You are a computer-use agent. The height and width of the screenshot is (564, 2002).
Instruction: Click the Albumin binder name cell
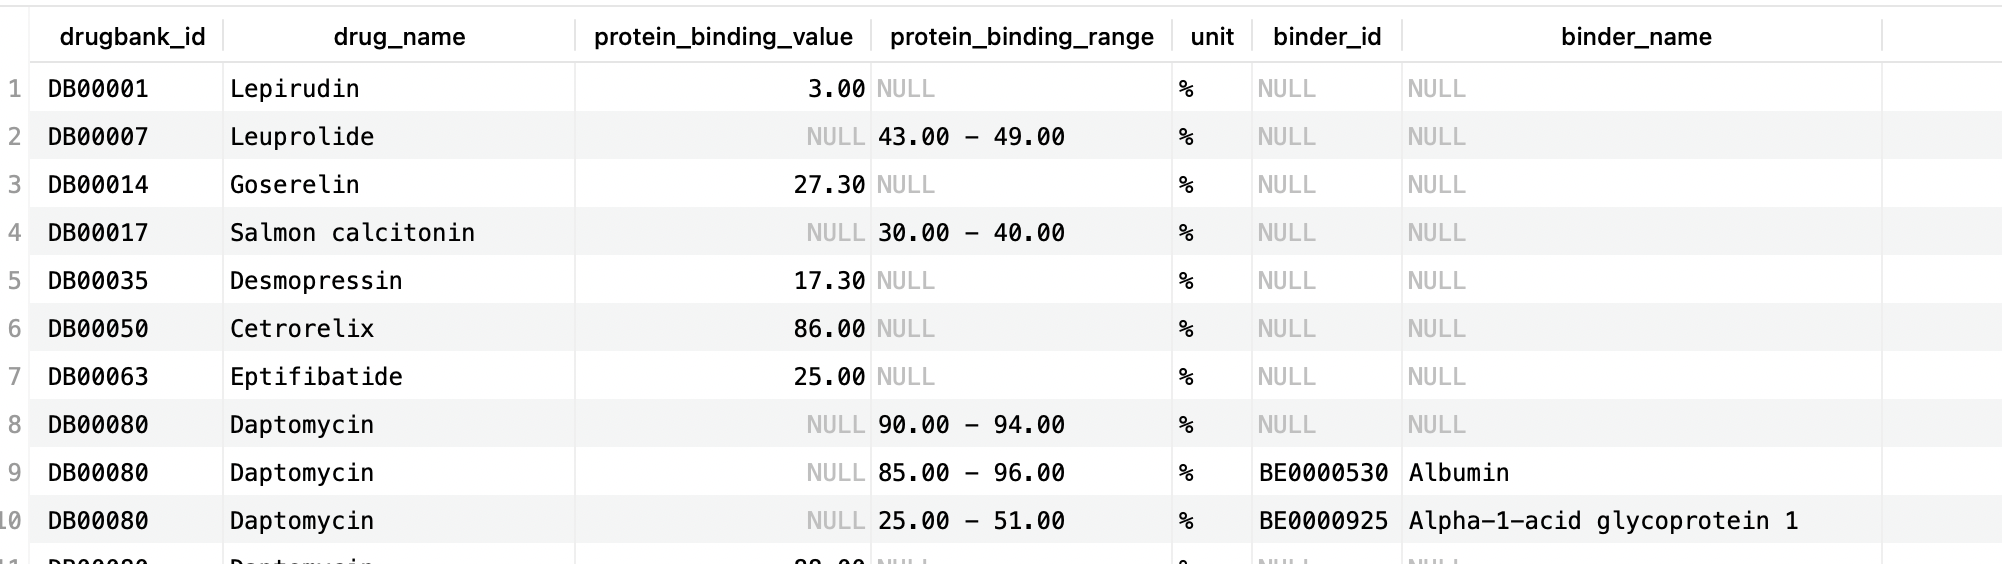(1459, 473)
